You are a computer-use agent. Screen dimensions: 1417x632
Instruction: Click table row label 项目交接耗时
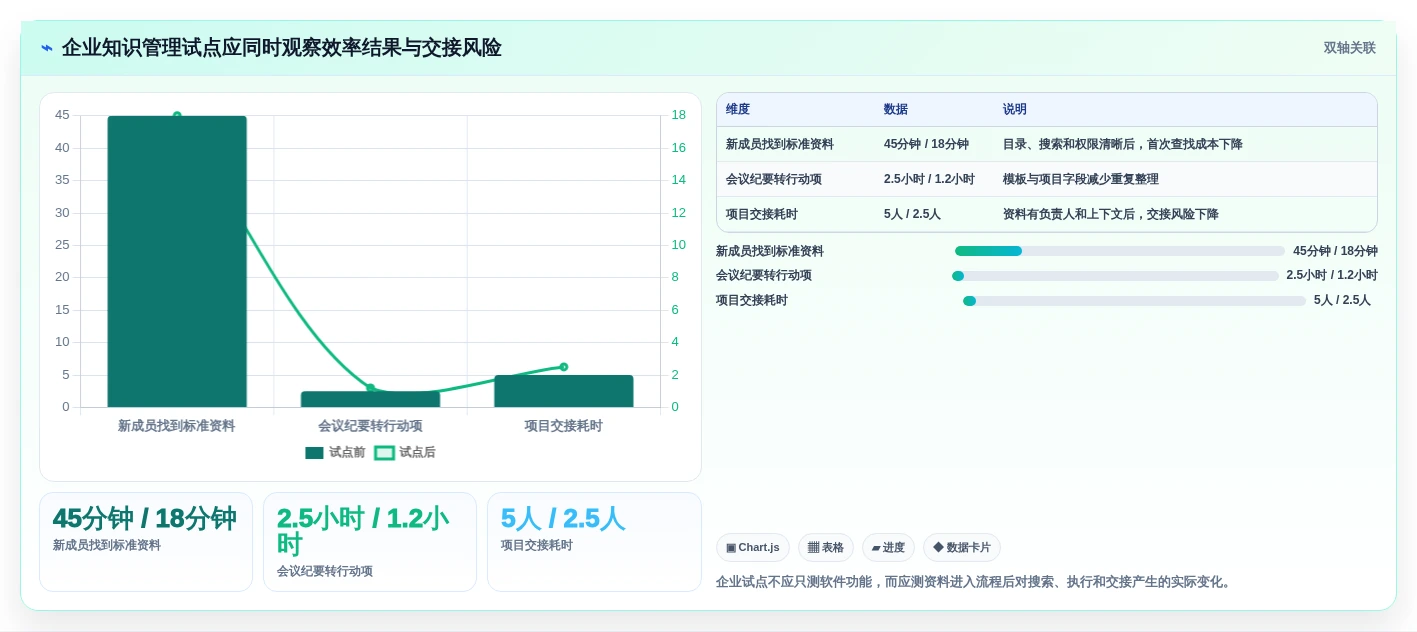762,214
